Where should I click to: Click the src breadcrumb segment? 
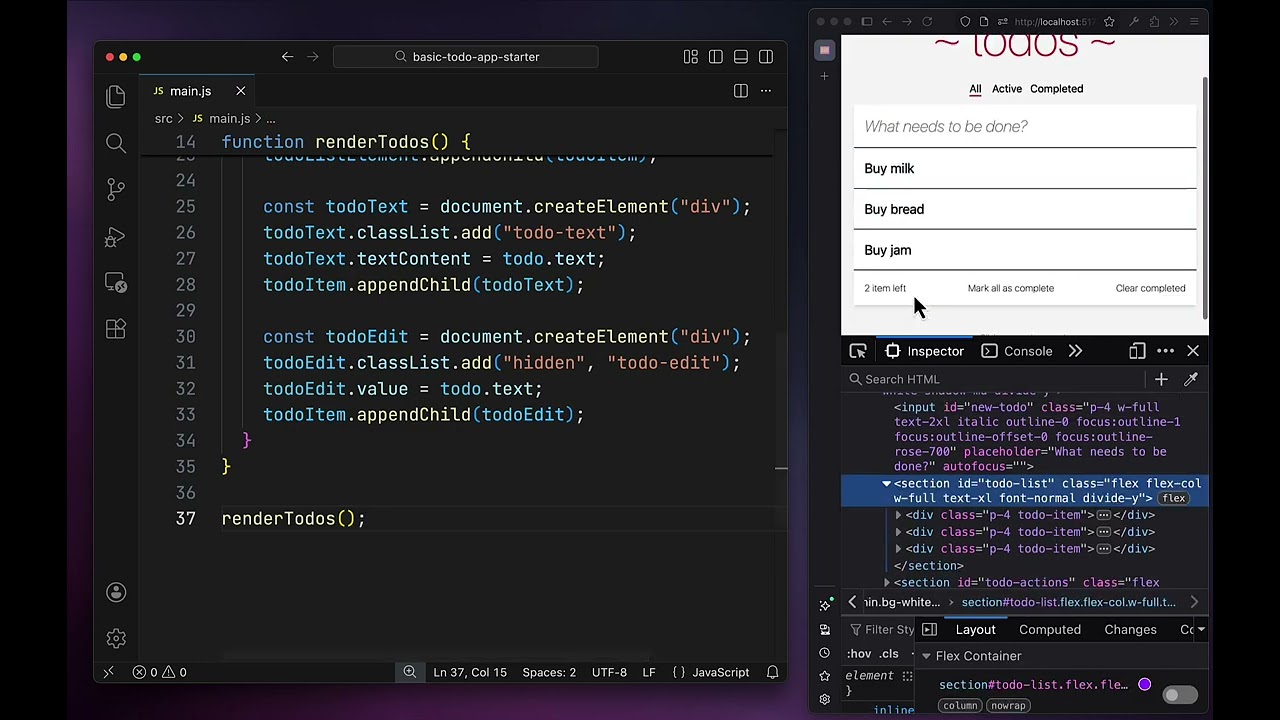(164, 118)
